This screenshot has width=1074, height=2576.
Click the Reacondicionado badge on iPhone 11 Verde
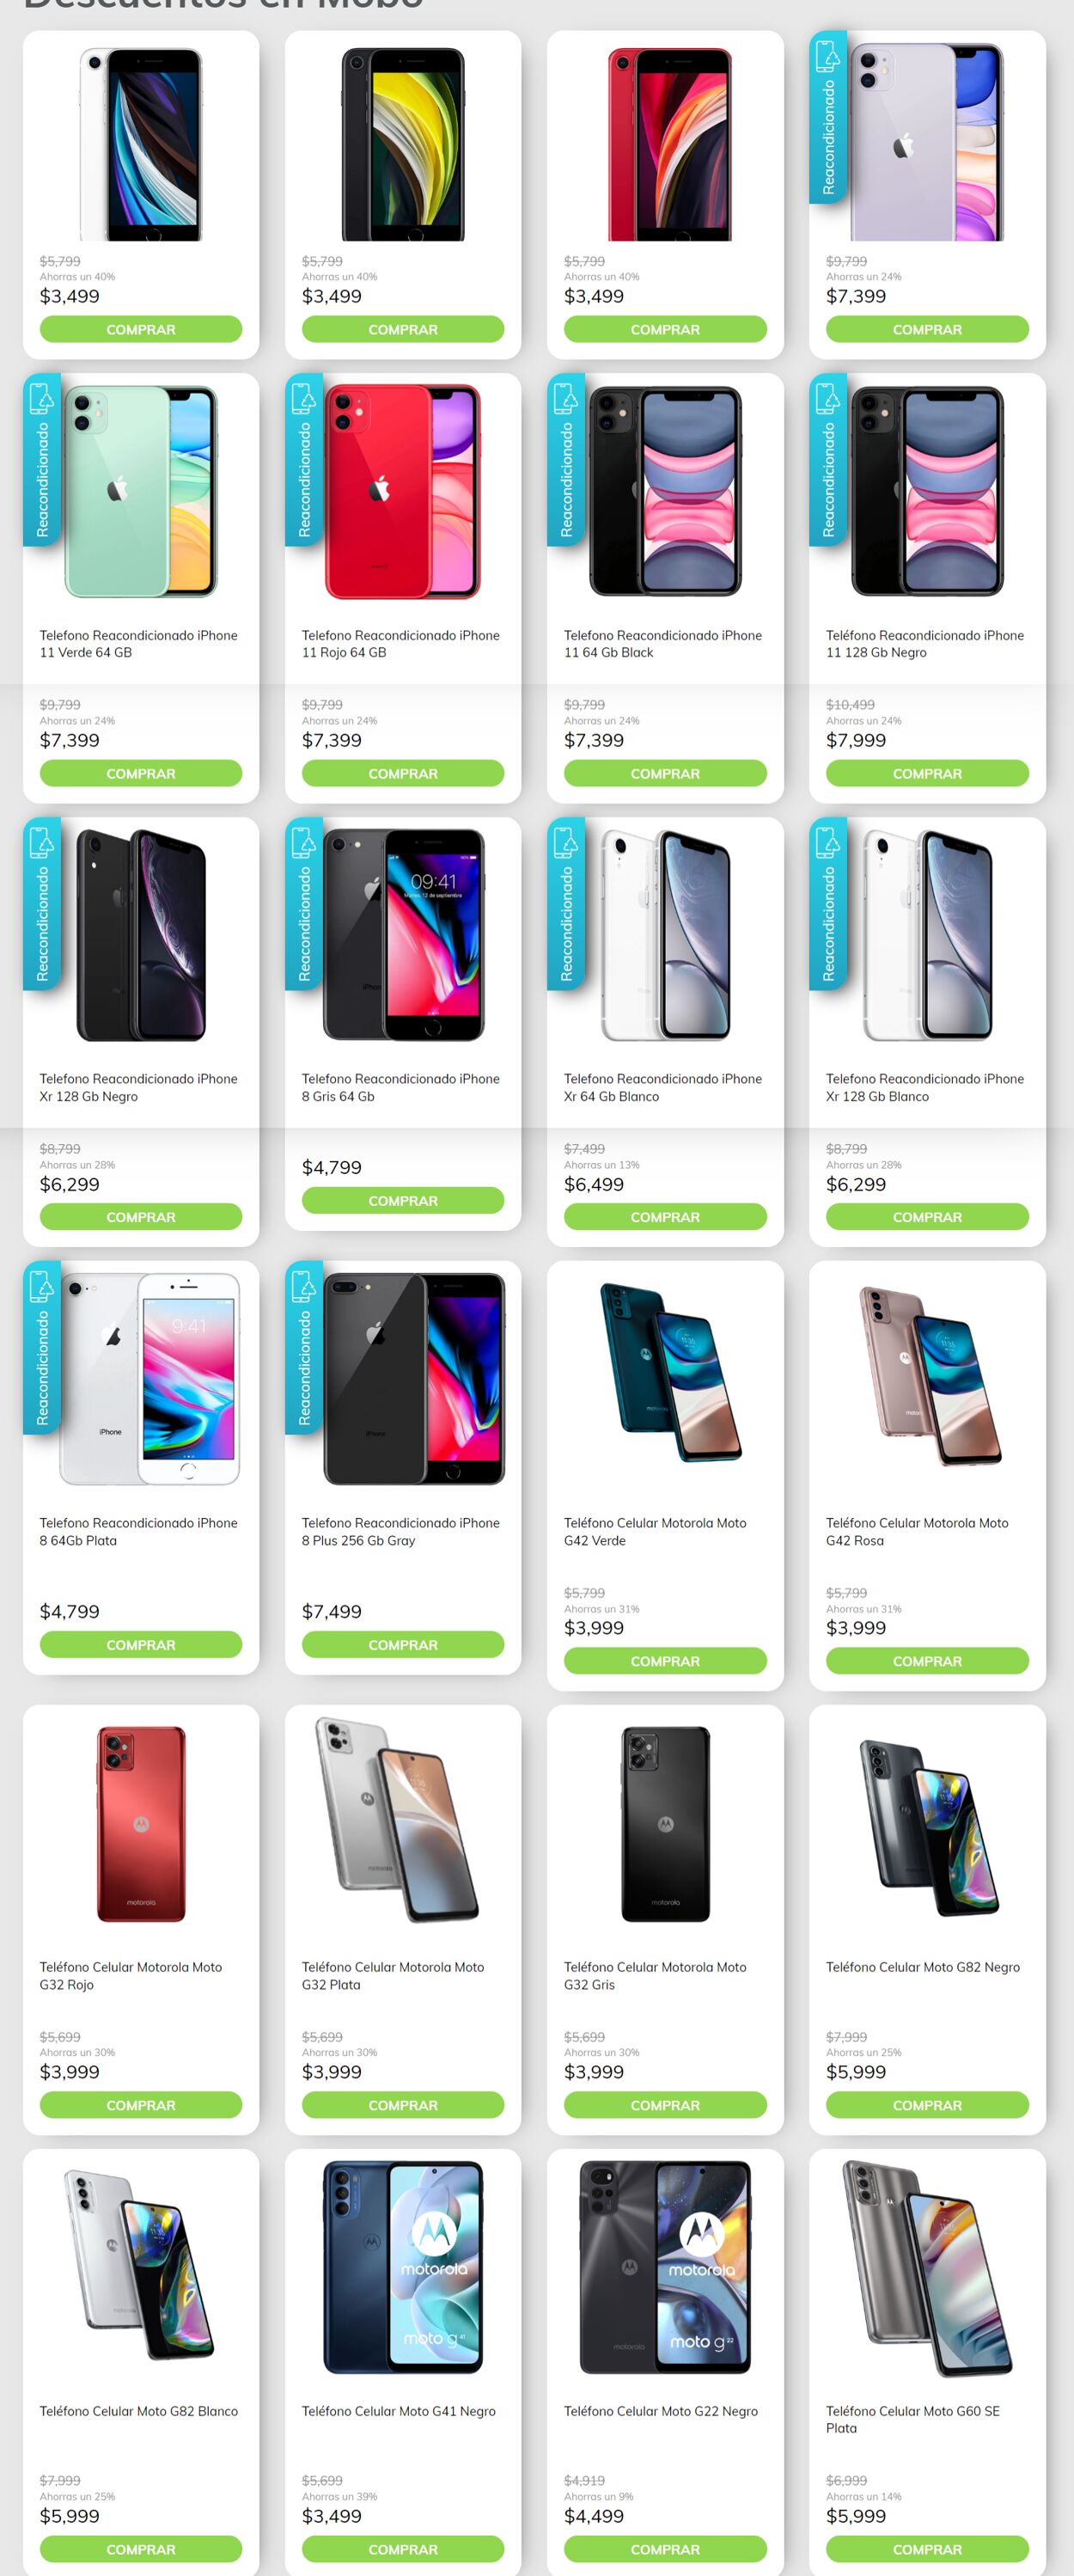pos(42,460)
